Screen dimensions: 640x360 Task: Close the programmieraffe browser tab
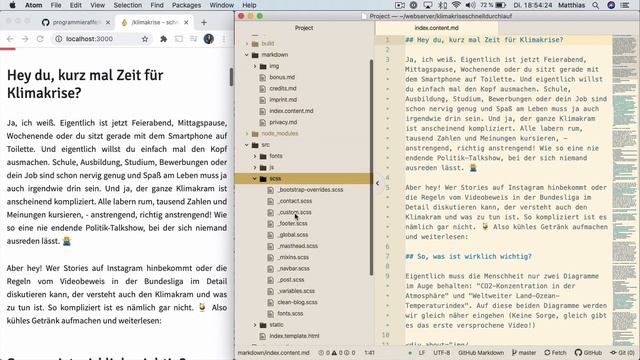click(x=108, y=22)
